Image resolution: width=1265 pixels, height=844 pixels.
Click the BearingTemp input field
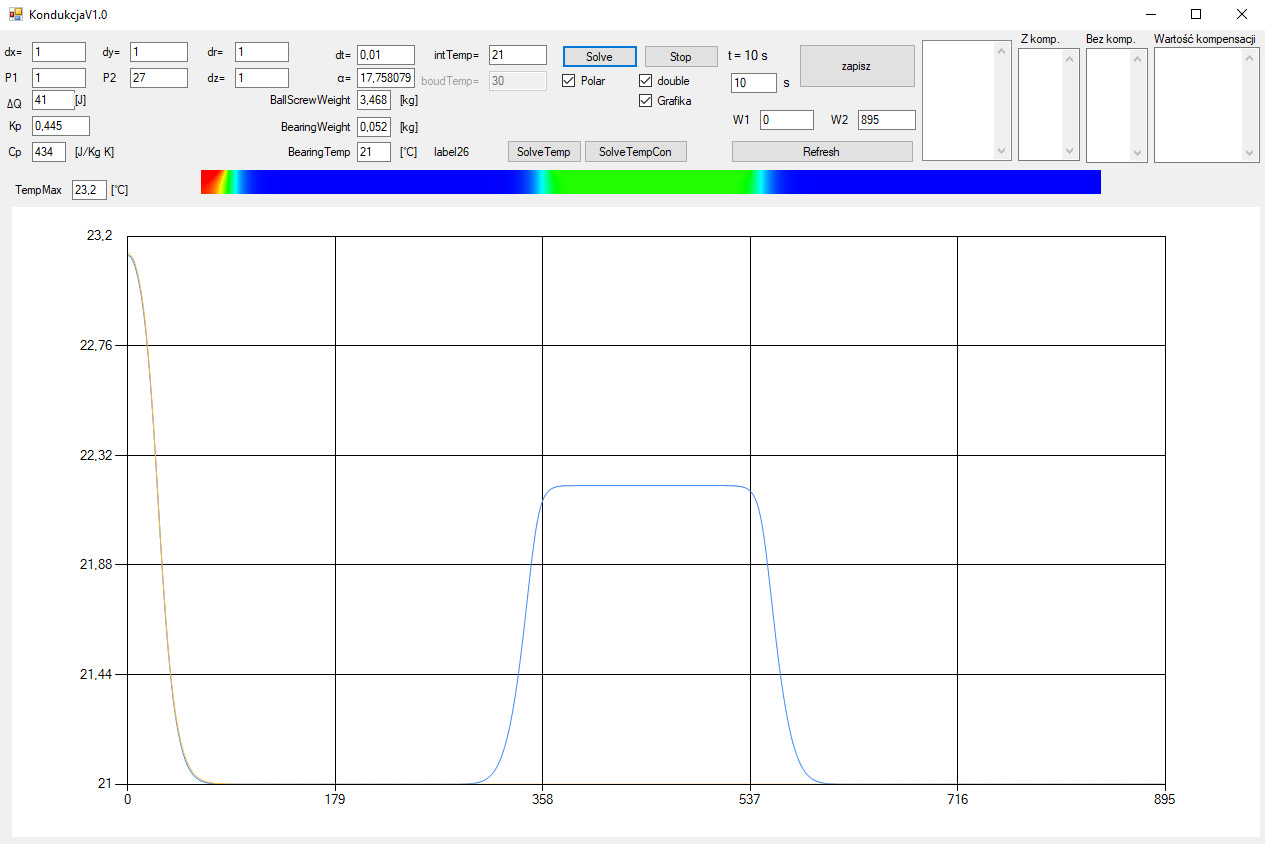[374, 152]
